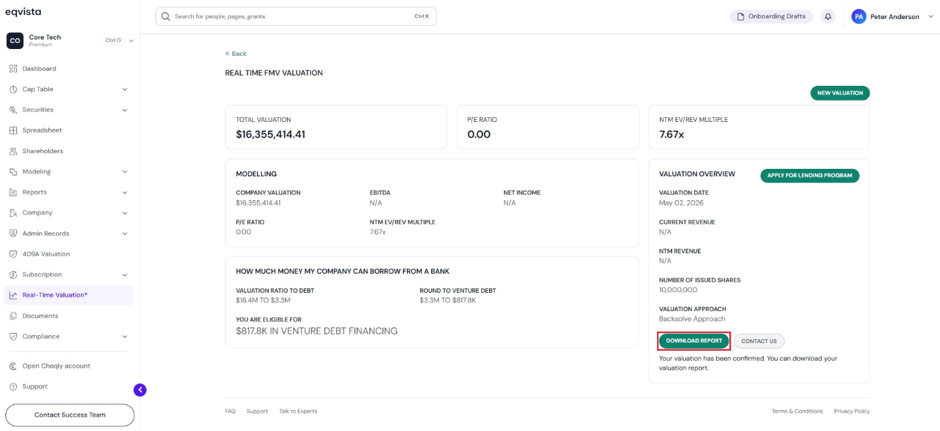Click the Subscription sidebar icon
The width and height of the screenshot is (940, 431).
(13, 275)
